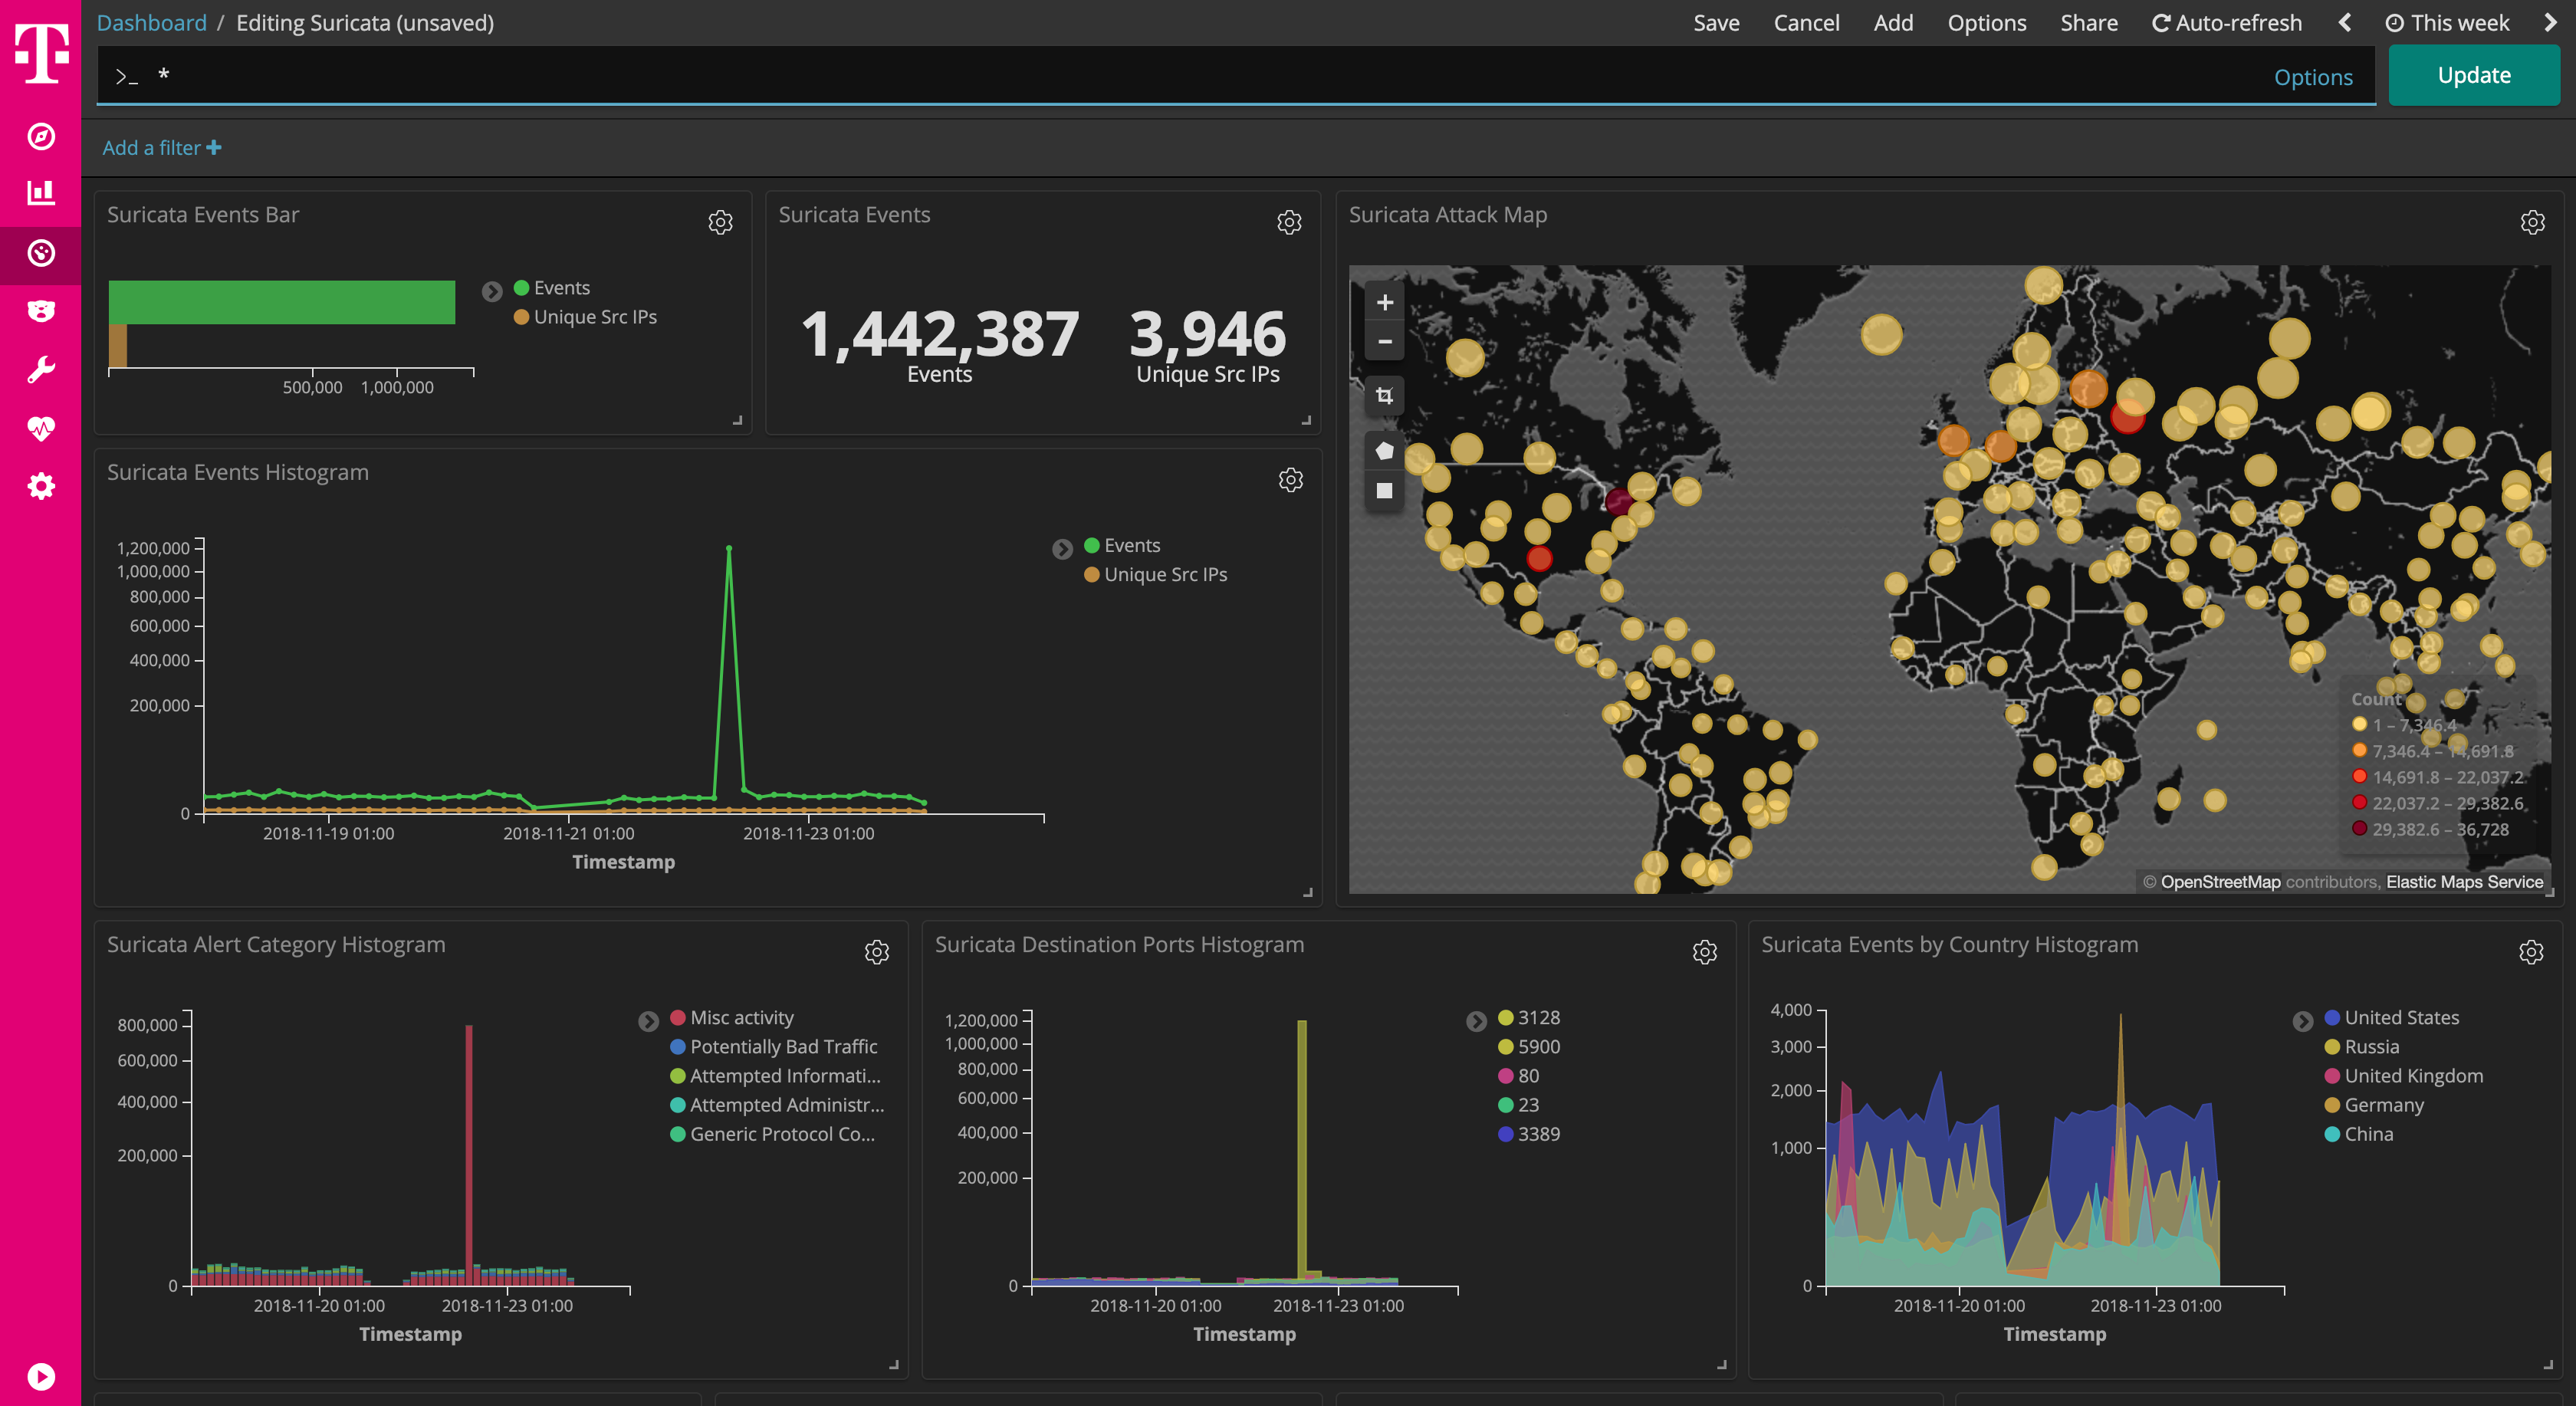Zoom in on the Suricata Attack Map
2576x1406 pixels.
click(1384, 301)
